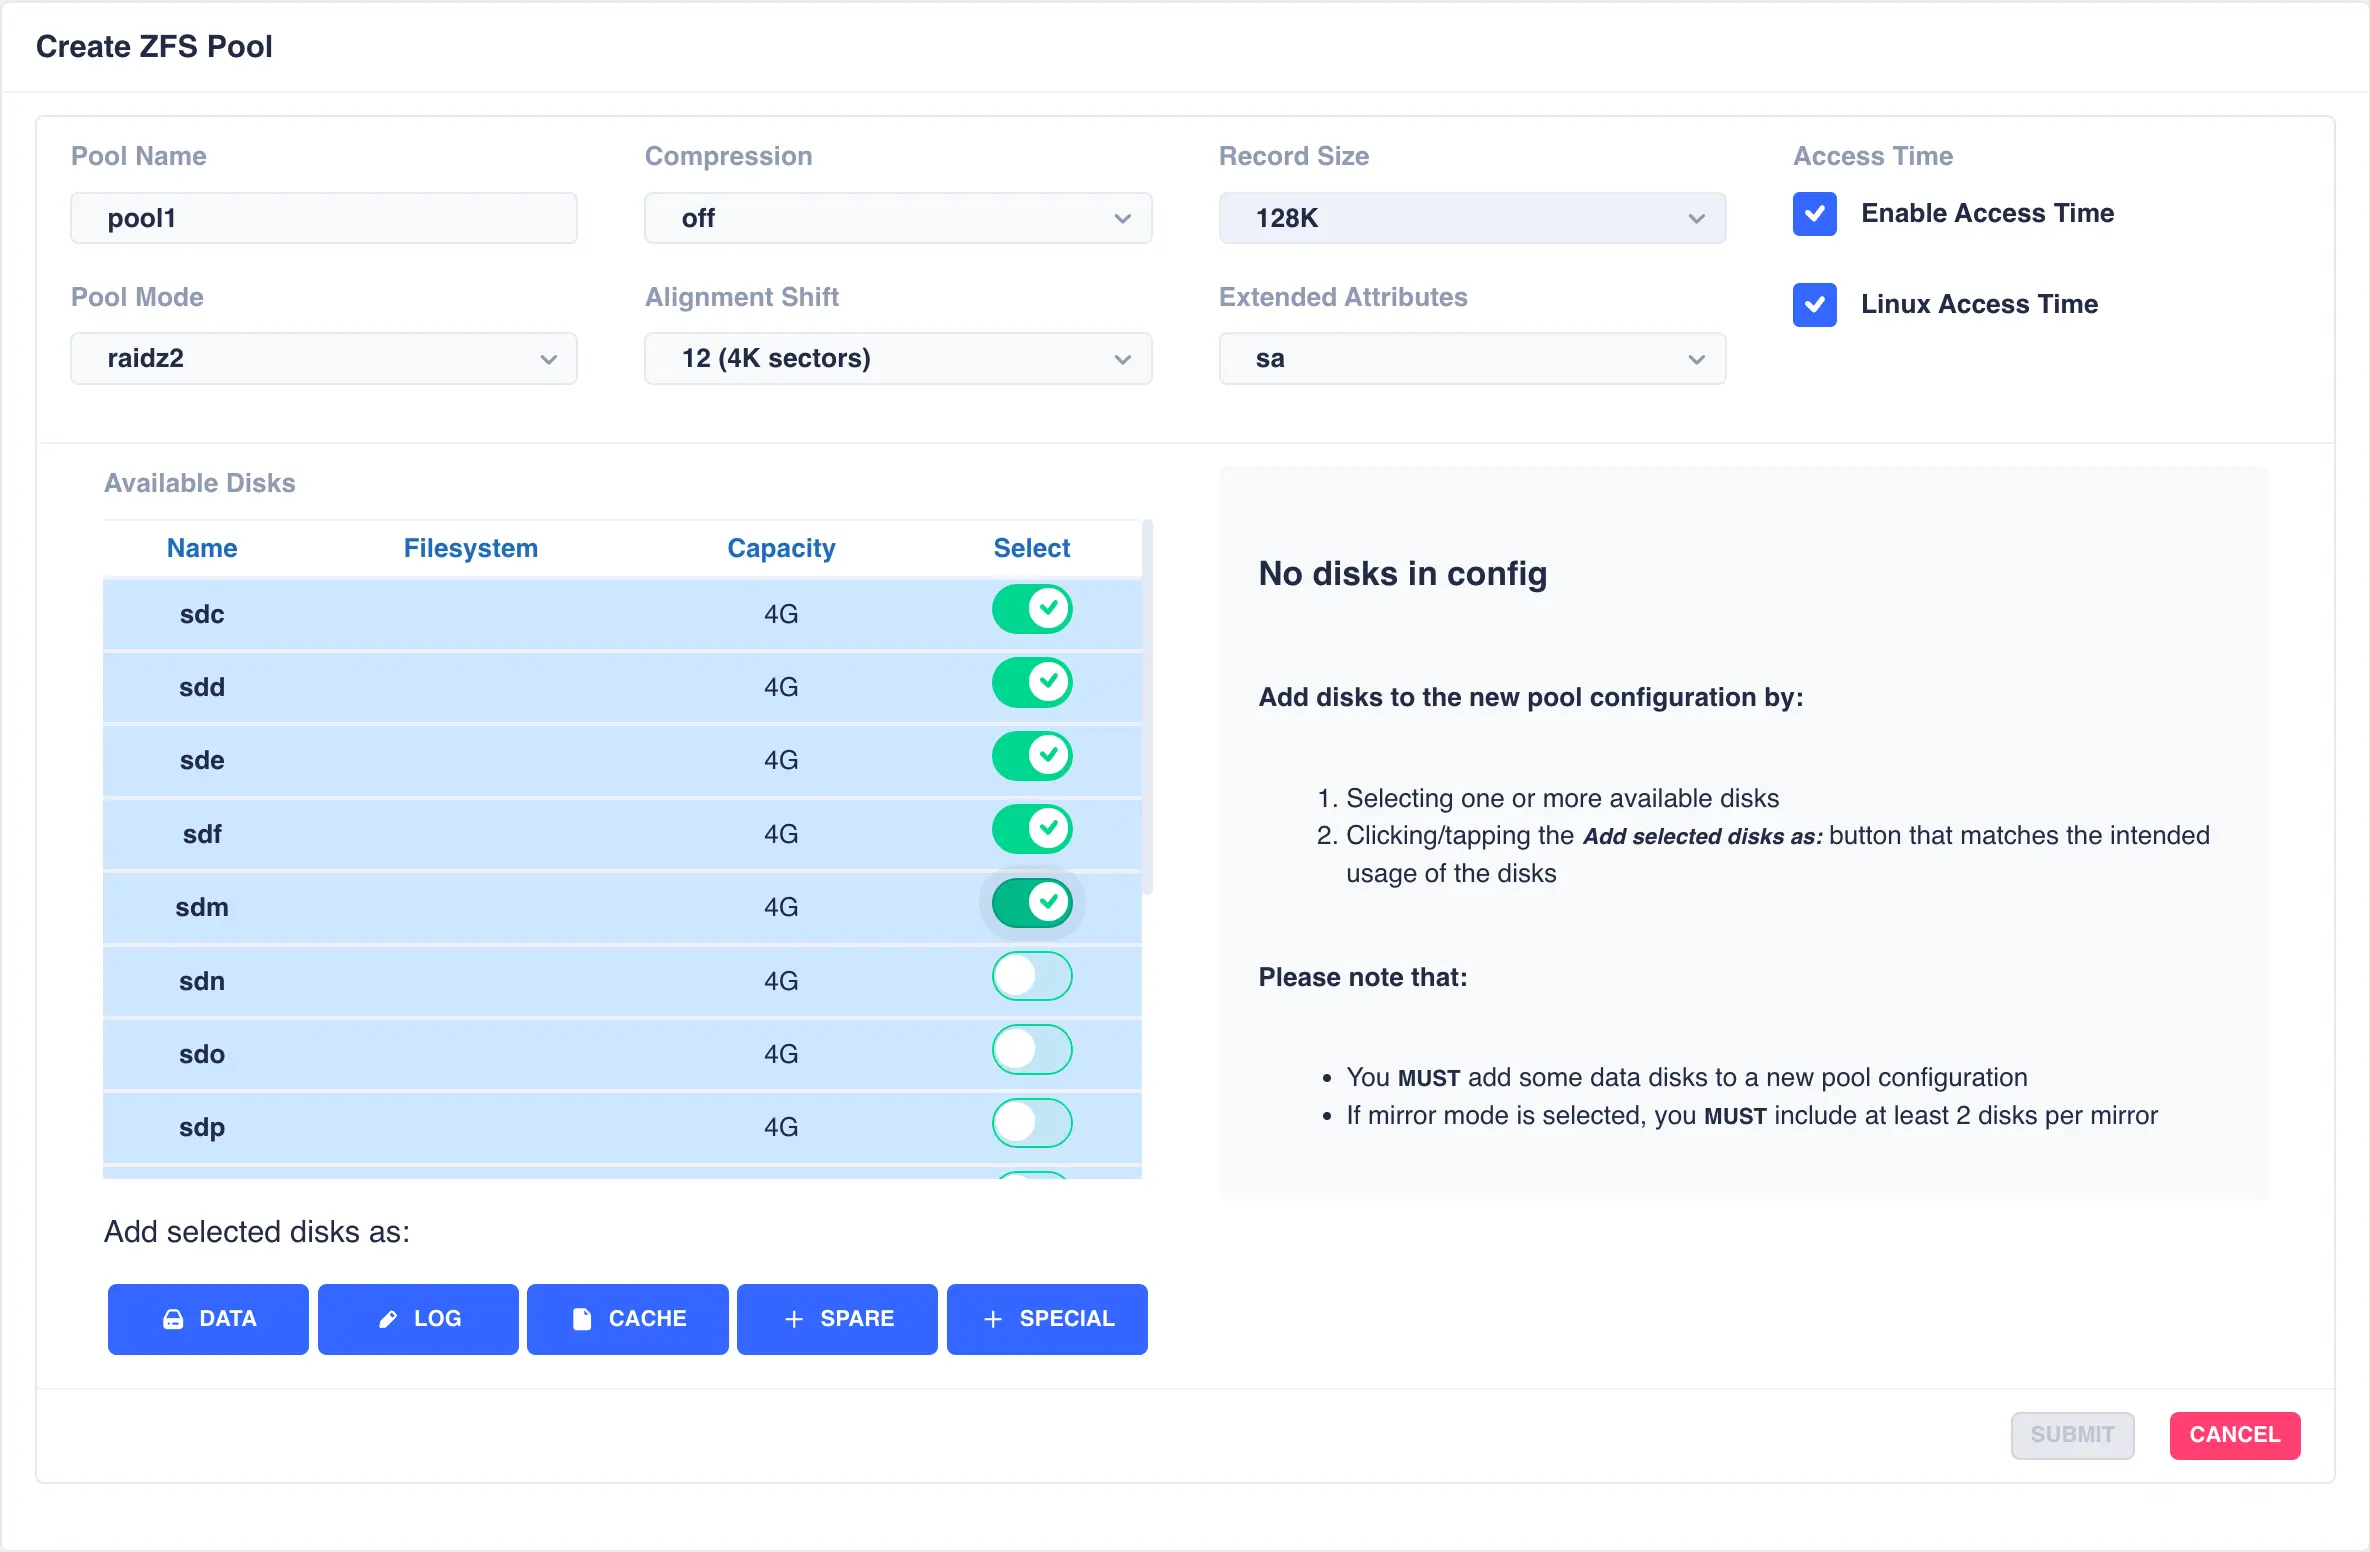The image size is (2370, 1552).
Task: Click the pencil icon on LOG button
Action: click(x=388, y=1319)
